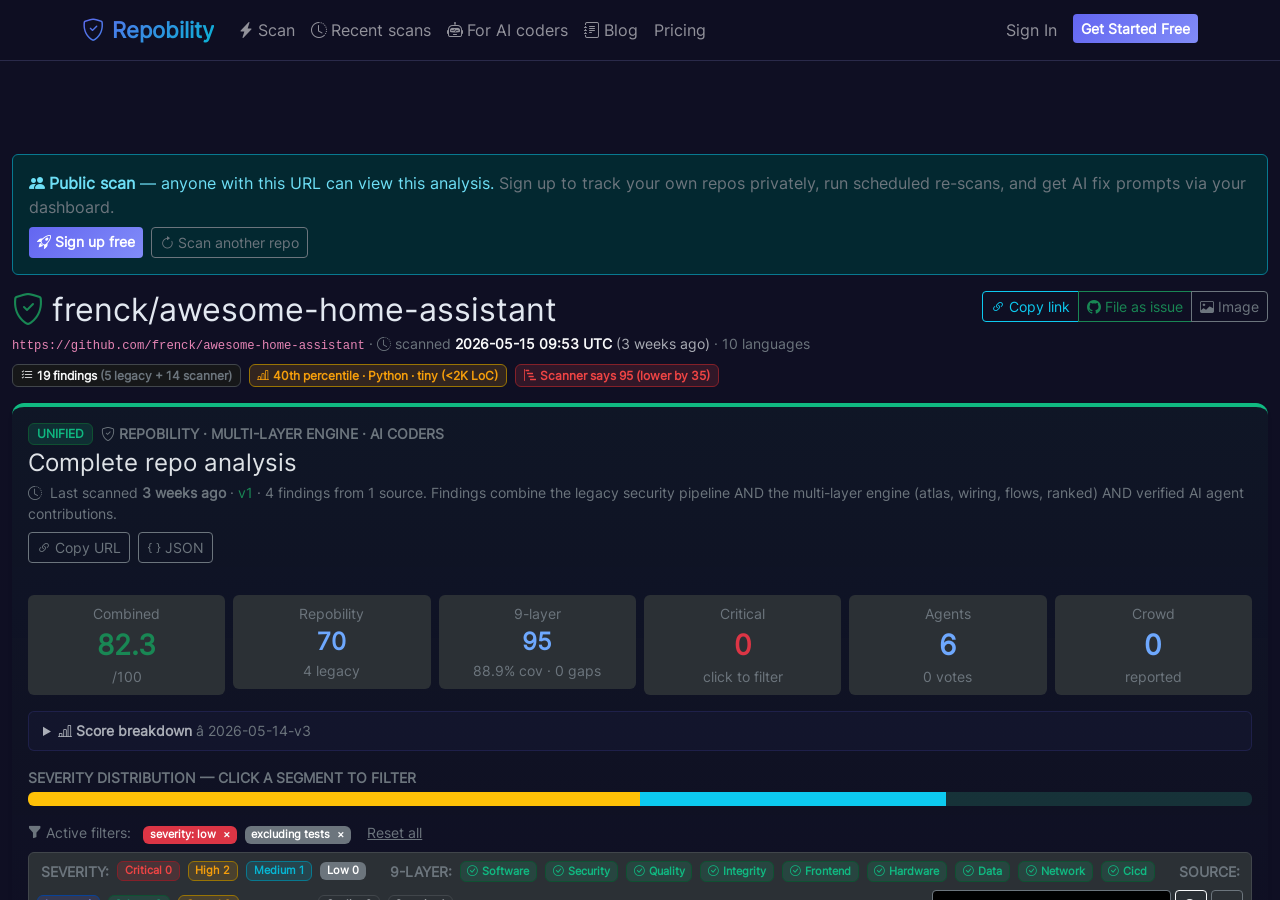Filter by the dark teal severity segment
The image size is (1280, 900).
click(x=1099, y=799)
